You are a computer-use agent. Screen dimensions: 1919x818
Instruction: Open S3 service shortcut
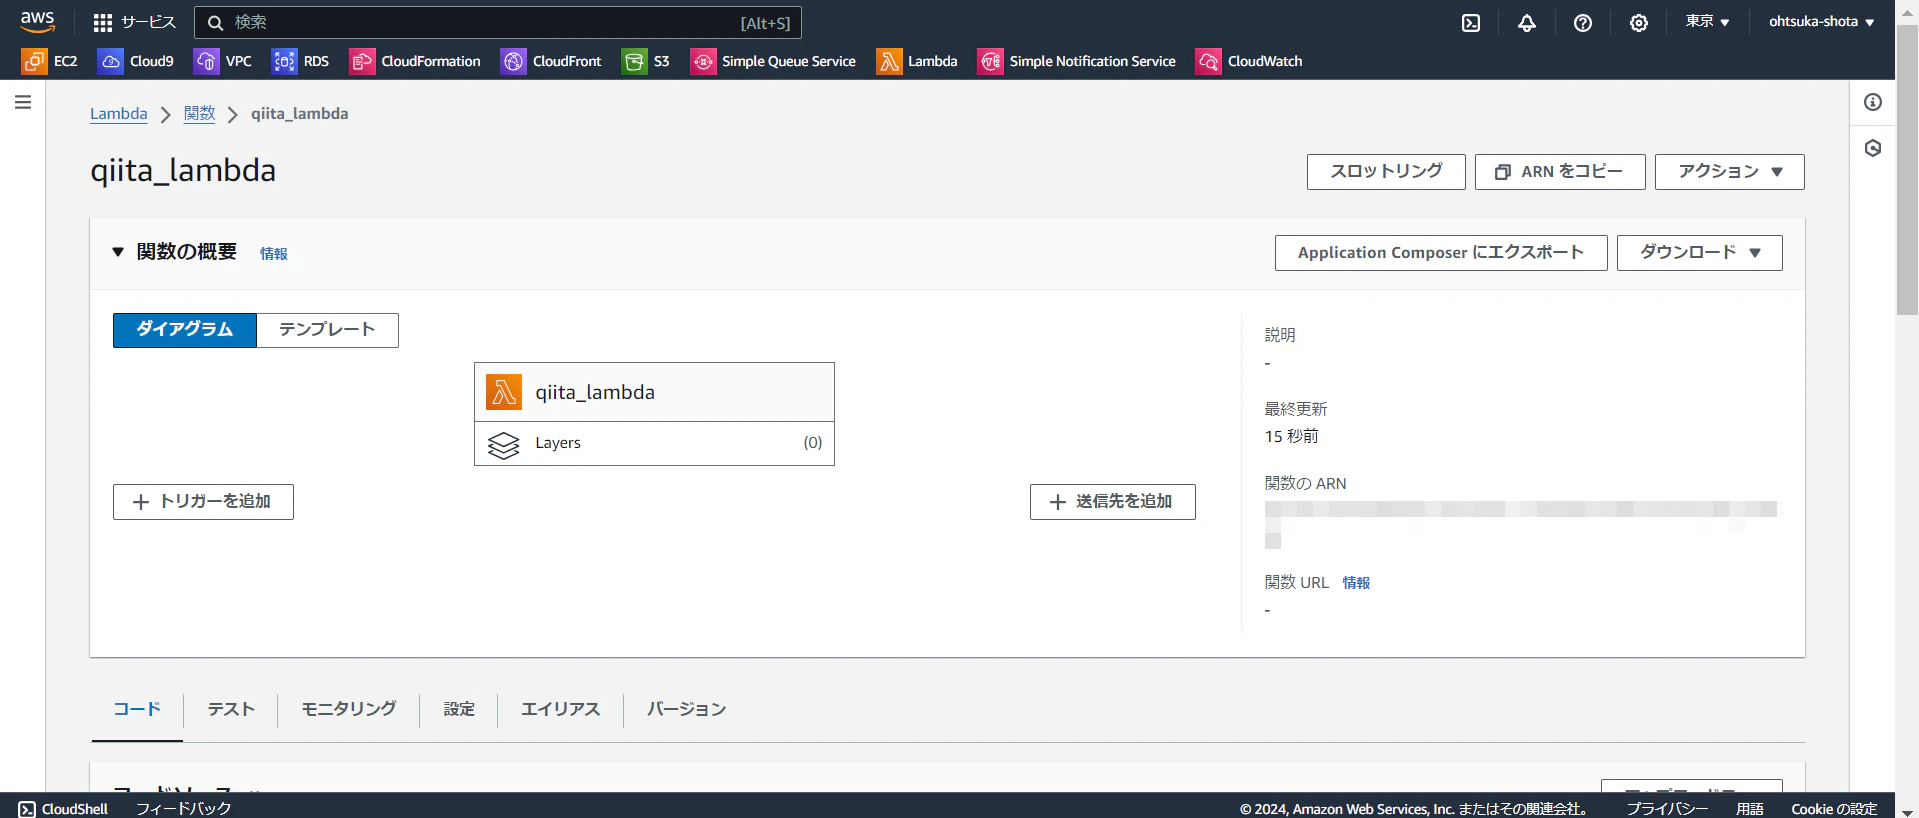pos(646,61)
